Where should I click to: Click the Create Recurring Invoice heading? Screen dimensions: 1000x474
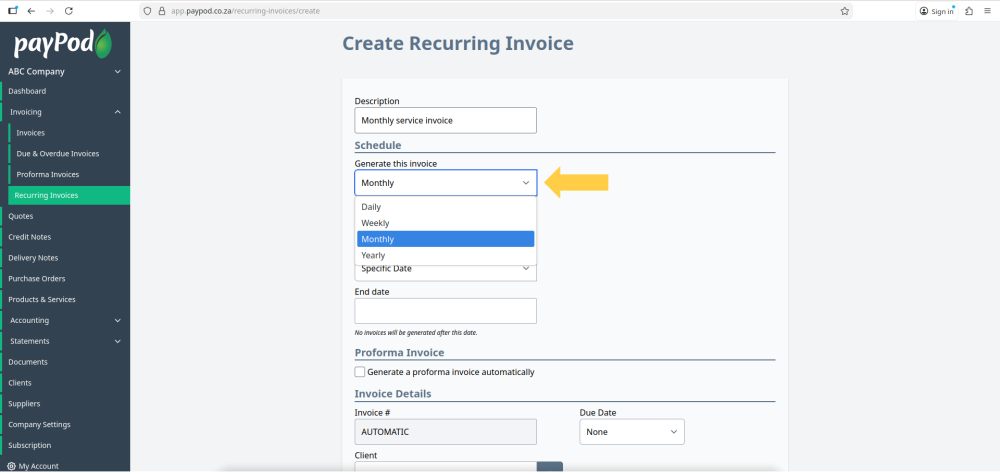tap(458, 43)
